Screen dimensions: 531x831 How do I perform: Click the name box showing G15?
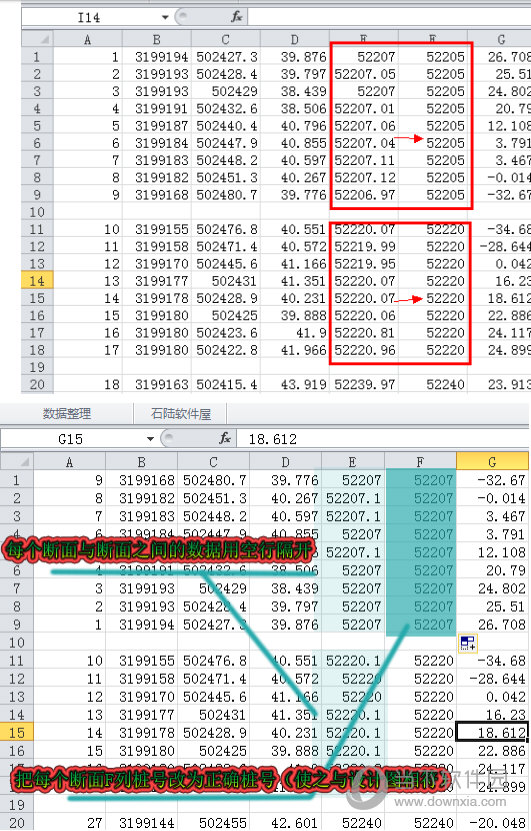click(71, 439)
